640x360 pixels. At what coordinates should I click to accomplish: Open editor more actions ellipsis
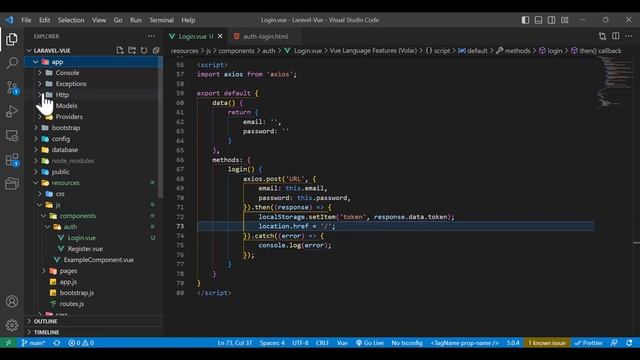628,36
